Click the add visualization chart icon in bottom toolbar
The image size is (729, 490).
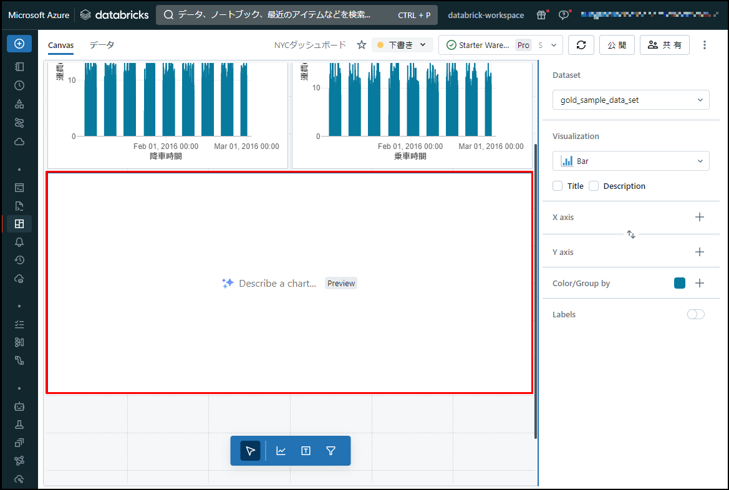pyautogui.click(x=281, y=451)
